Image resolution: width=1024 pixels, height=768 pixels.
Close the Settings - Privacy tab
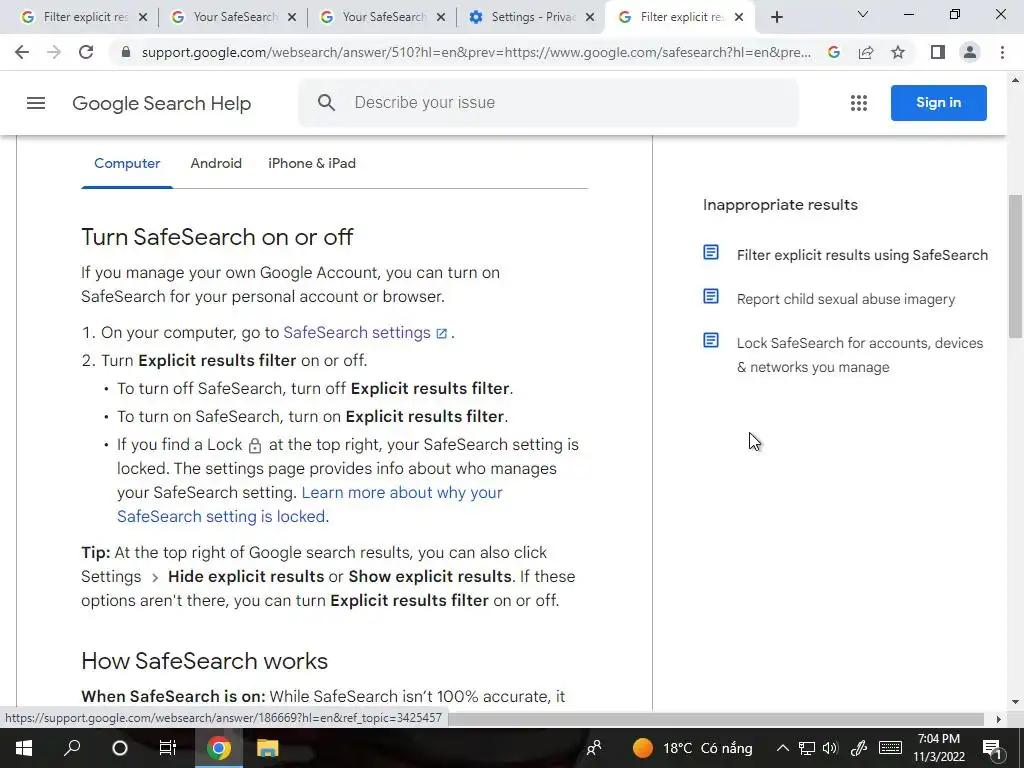[x=590, y=18]
